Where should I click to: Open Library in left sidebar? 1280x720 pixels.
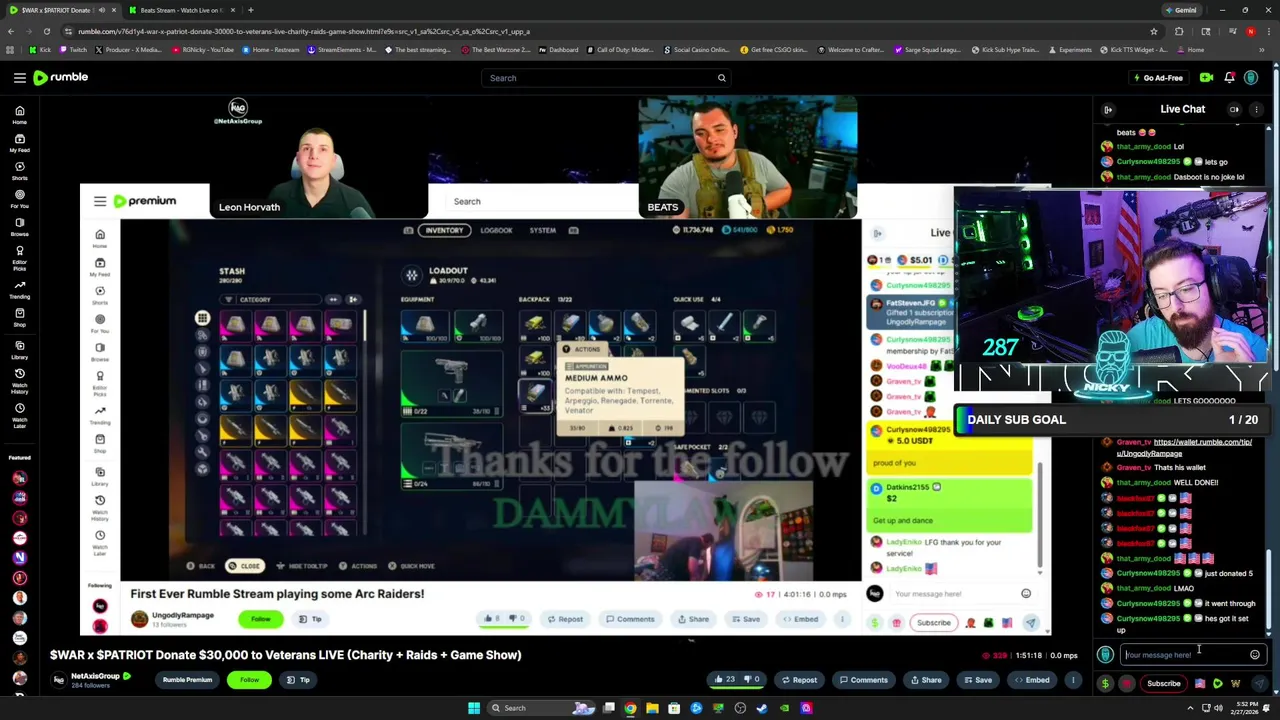[19, 349]
